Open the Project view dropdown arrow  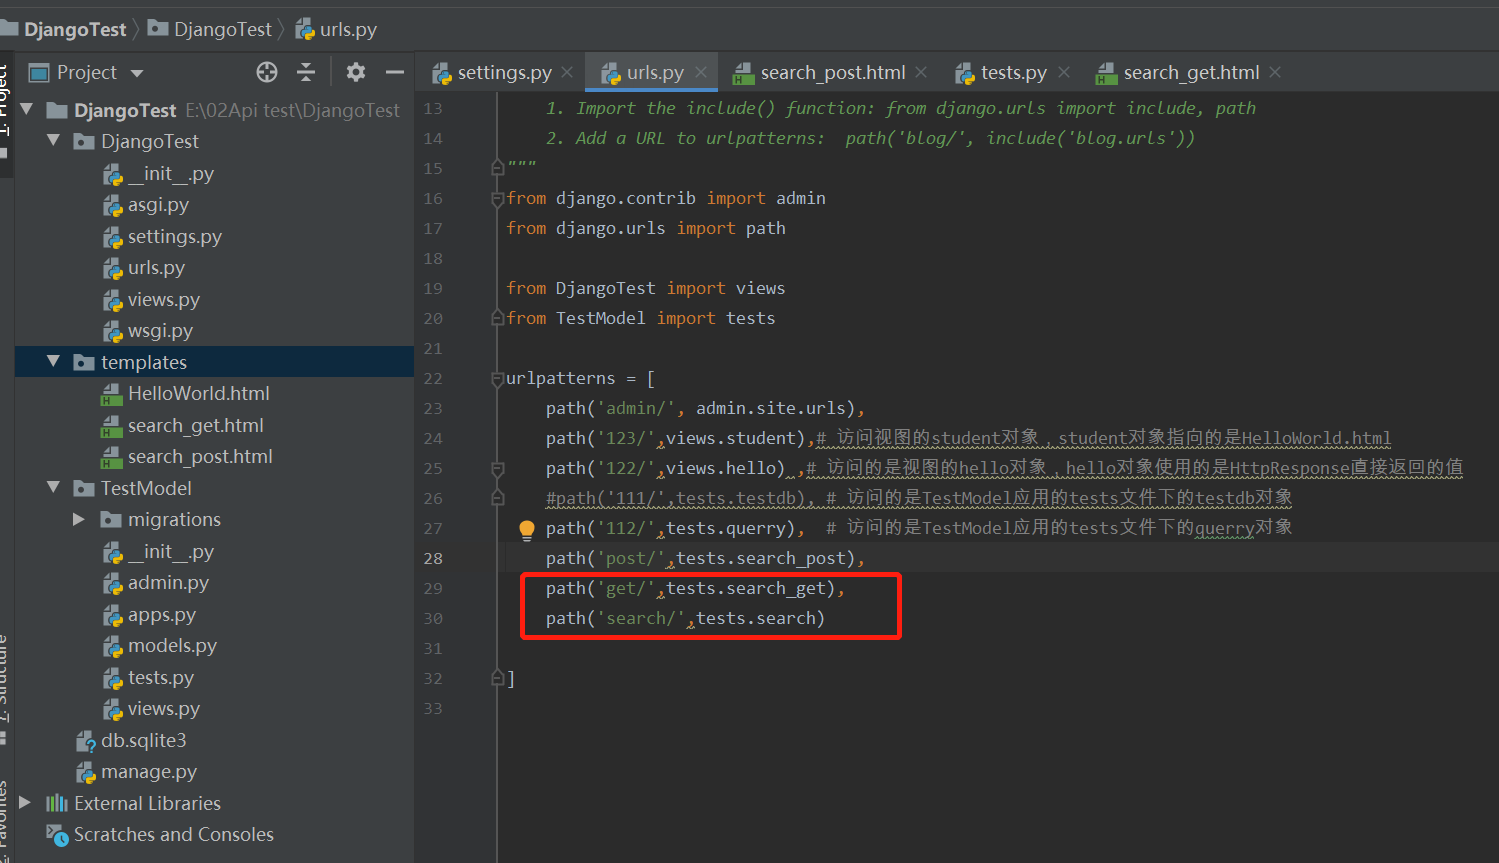(x=137, y=73)
